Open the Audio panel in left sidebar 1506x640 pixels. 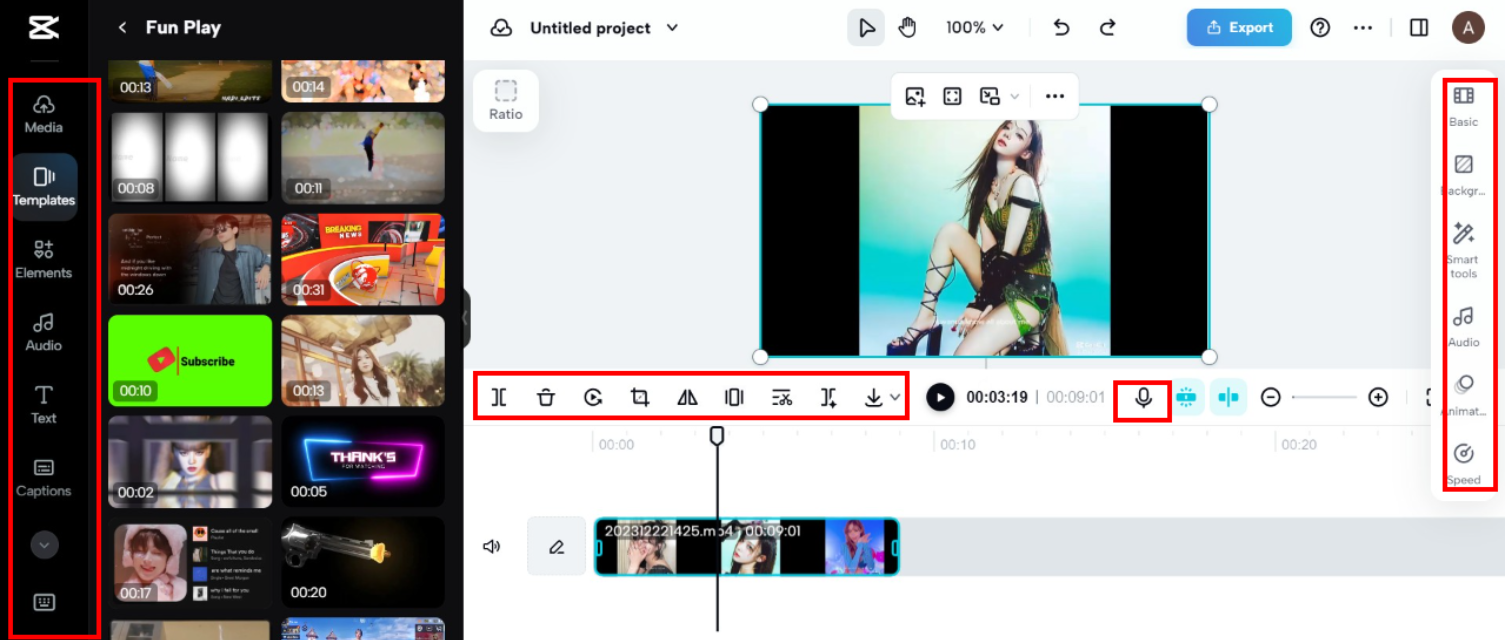tap(43, 332)
